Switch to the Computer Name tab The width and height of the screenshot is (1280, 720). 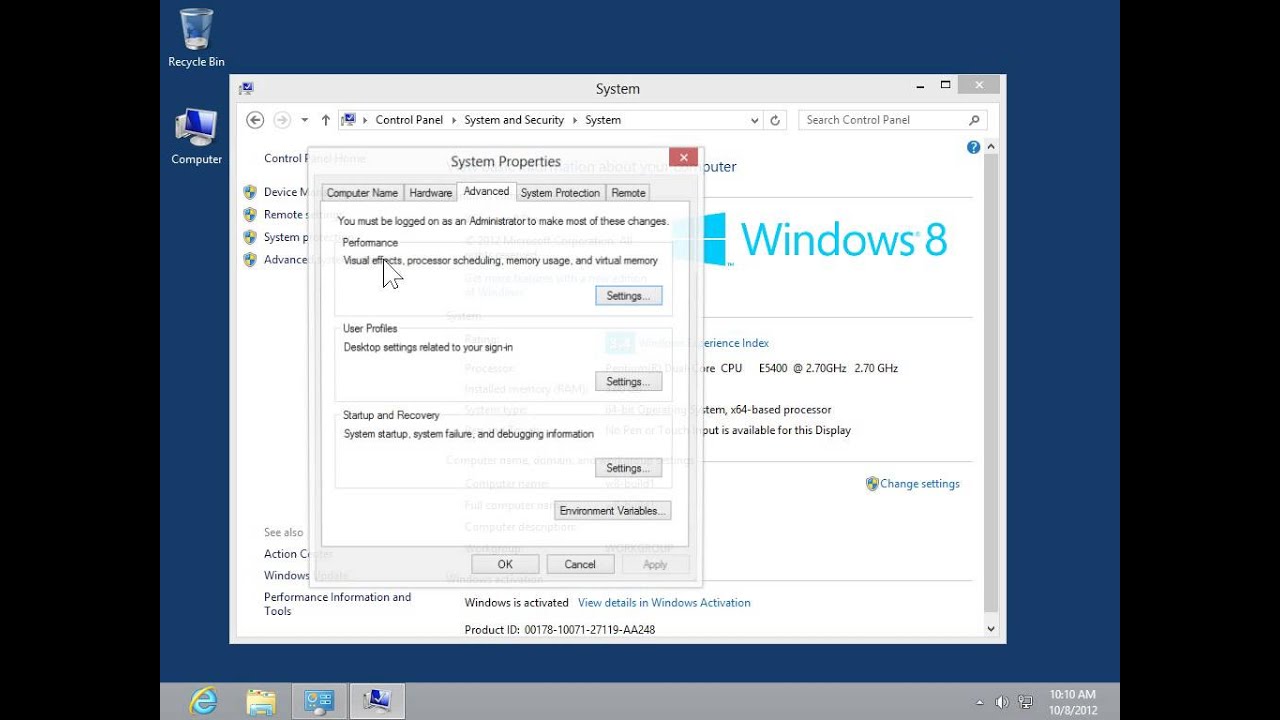[362, 193]
